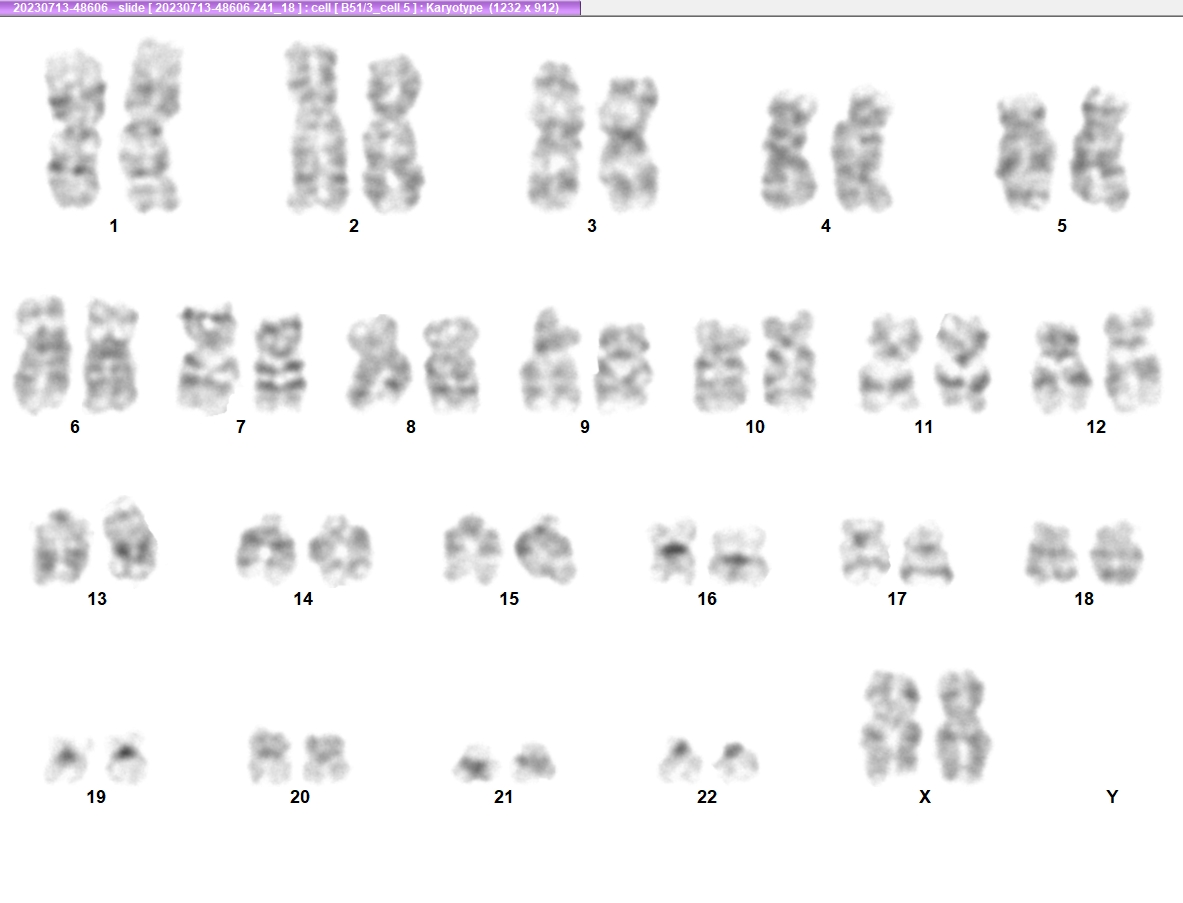Click the right chromosome 1 image
Screen dimensions: 1183x903
[152, 126]
